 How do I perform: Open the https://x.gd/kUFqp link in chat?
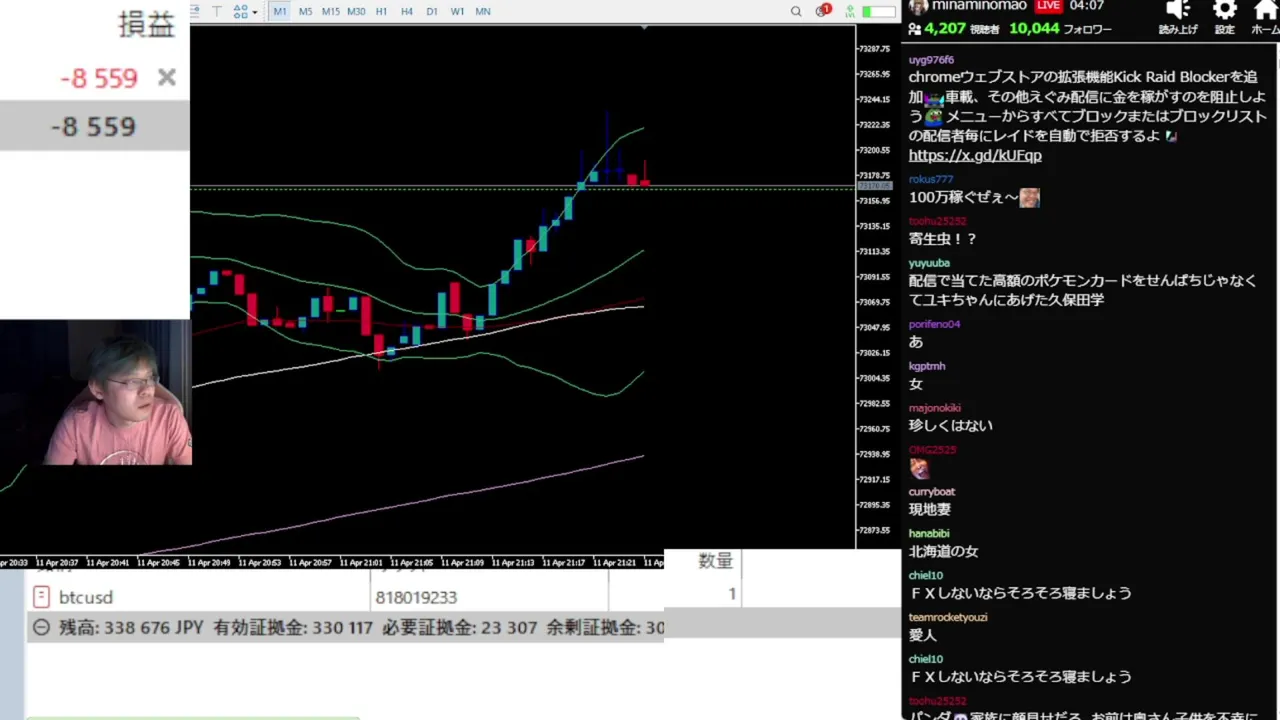pyautogui.click(x=975, y=155)
